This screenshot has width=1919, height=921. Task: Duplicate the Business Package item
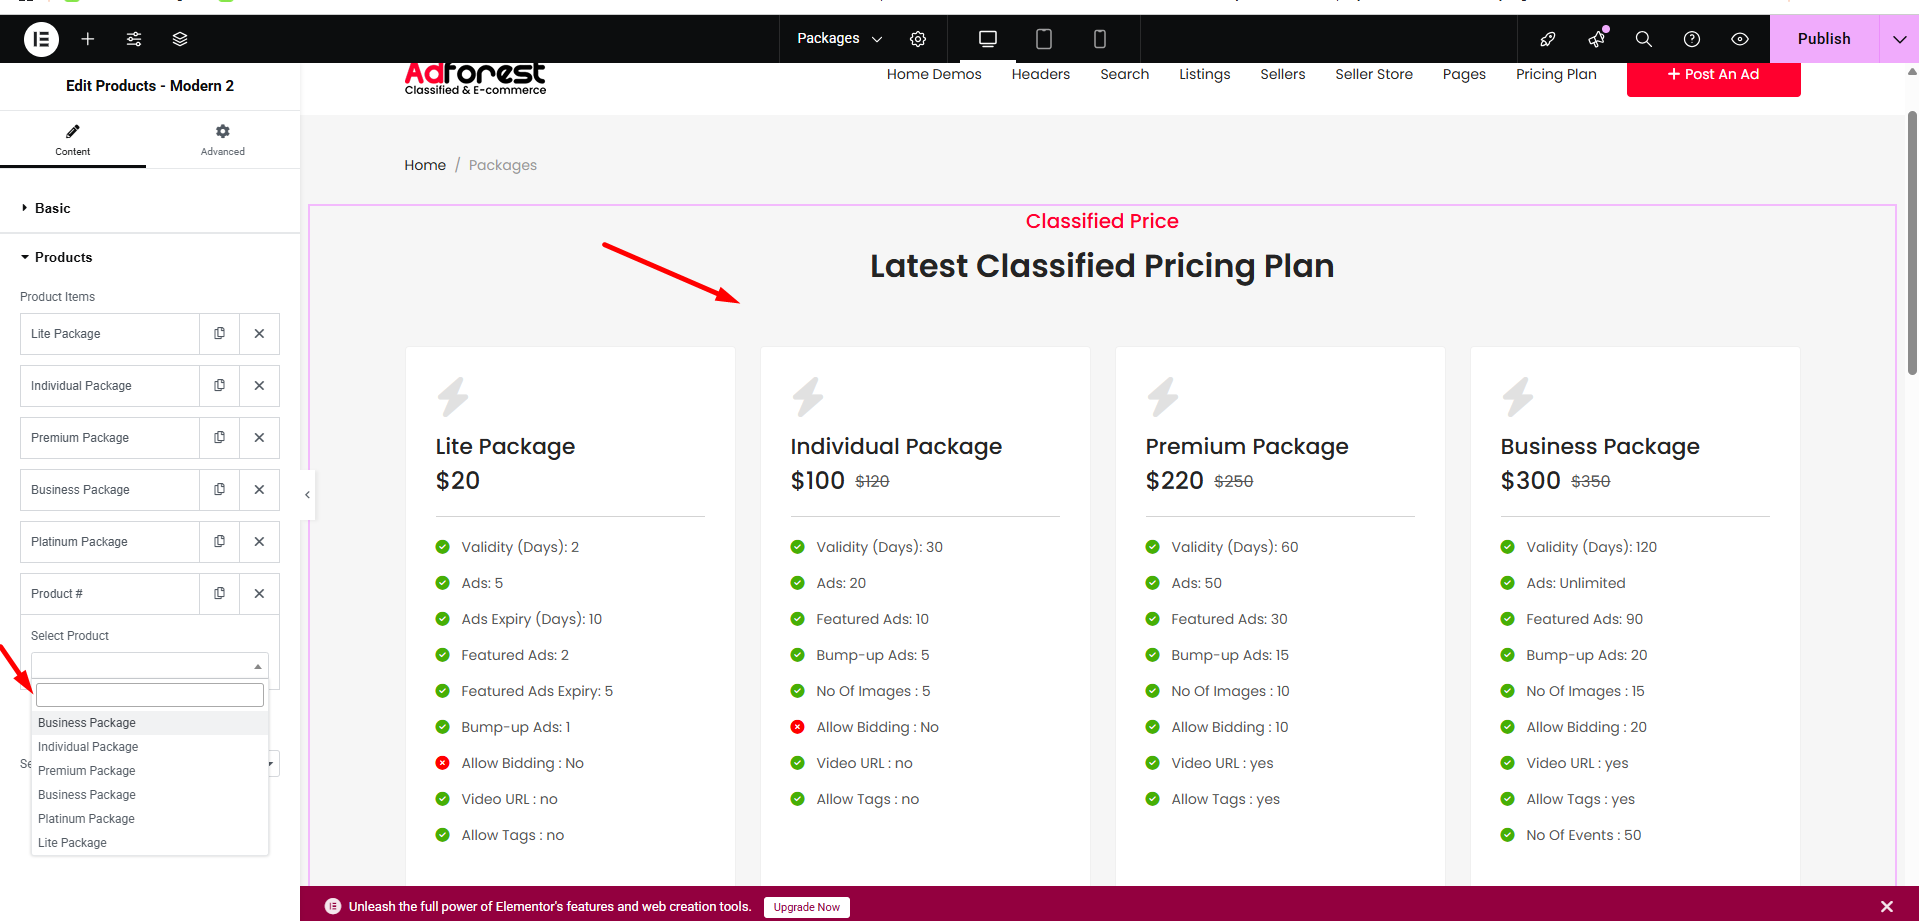click(219, 490)
